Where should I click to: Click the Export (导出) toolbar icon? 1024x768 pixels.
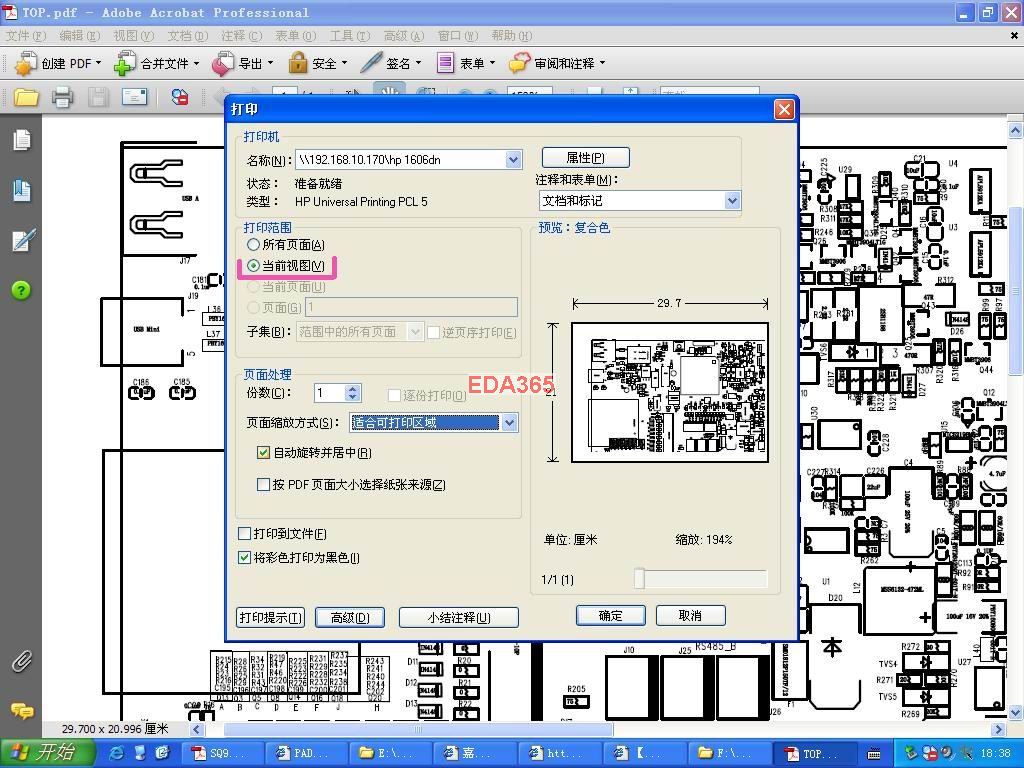223,64
